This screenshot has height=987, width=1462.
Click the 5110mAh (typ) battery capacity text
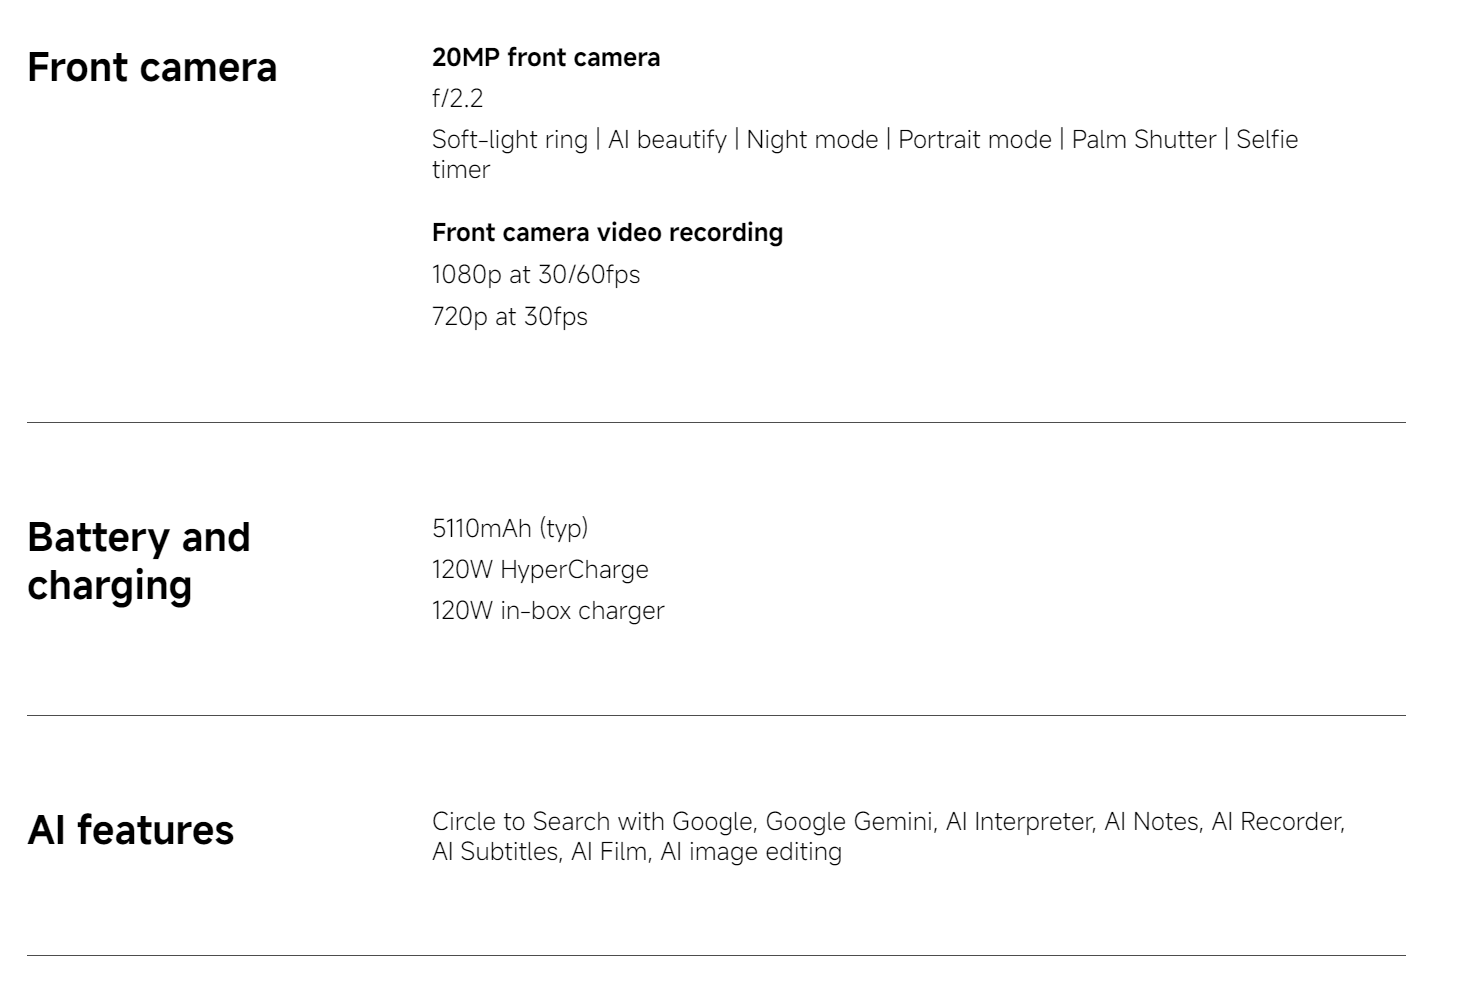[509, 528]
